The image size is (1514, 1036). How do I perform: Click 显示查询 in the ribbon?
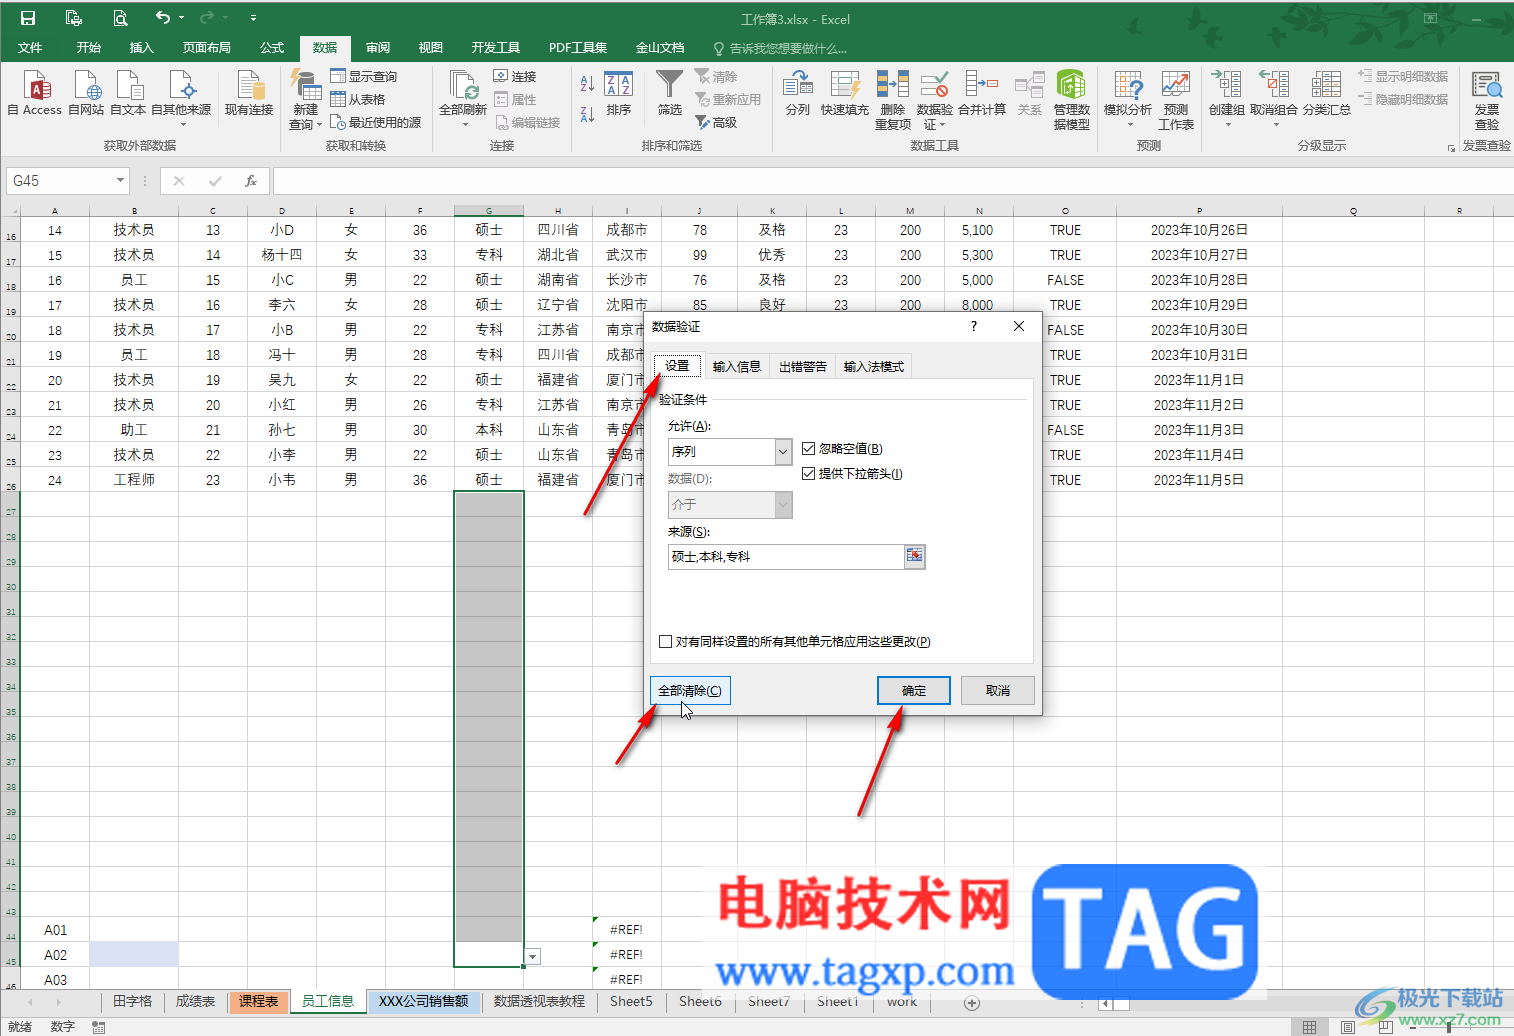tap(364, 77)
